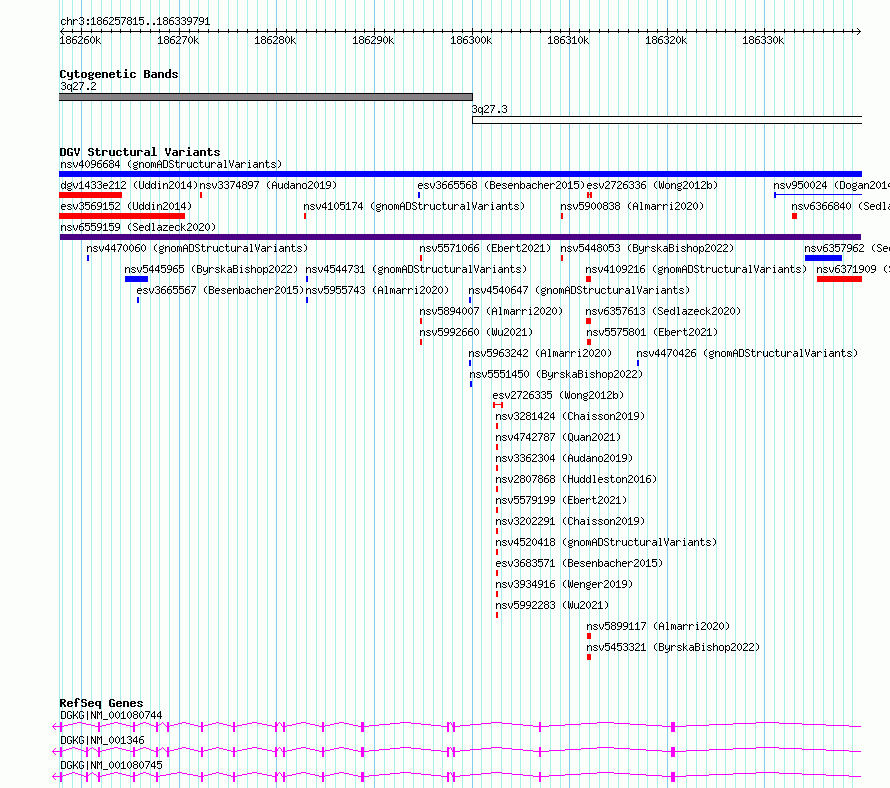Open the esv3569152 (Uddin2014) variant label

pyautogui.click(x=126, y=207)
